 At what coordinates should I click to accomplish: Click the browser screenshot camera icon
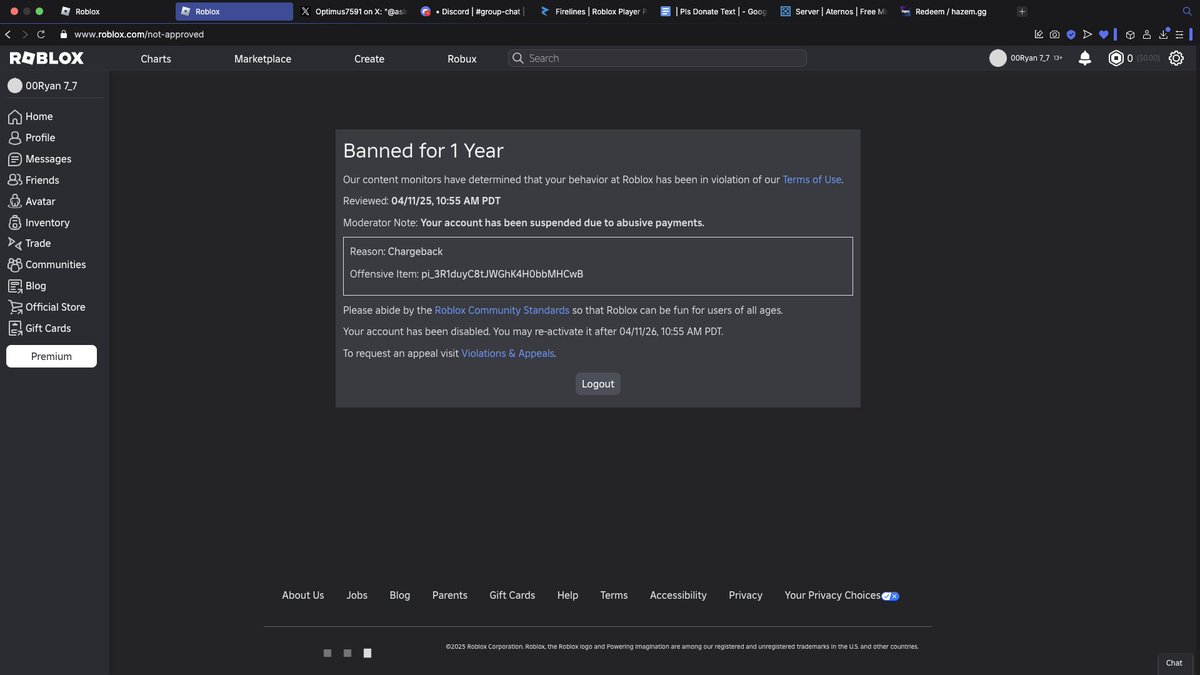coord(1055,34)
